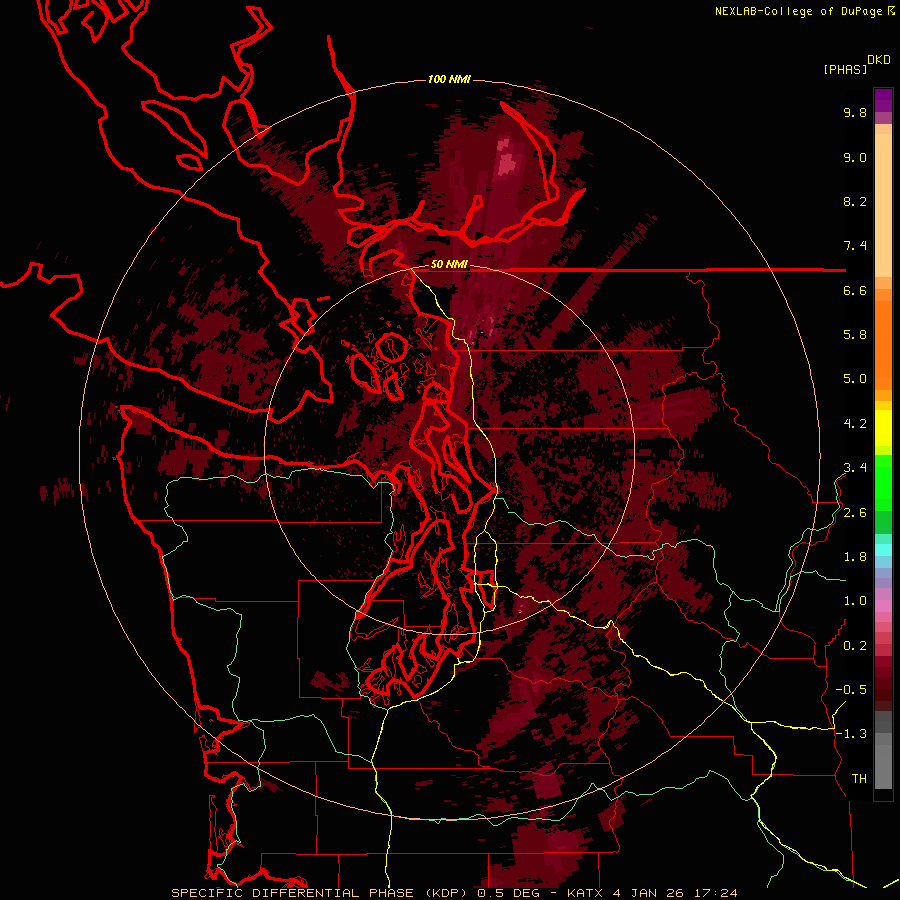This screenshot has height=900, width=900.
Task: Click the [PHAS] legend unit label
Action: [845, 69]
